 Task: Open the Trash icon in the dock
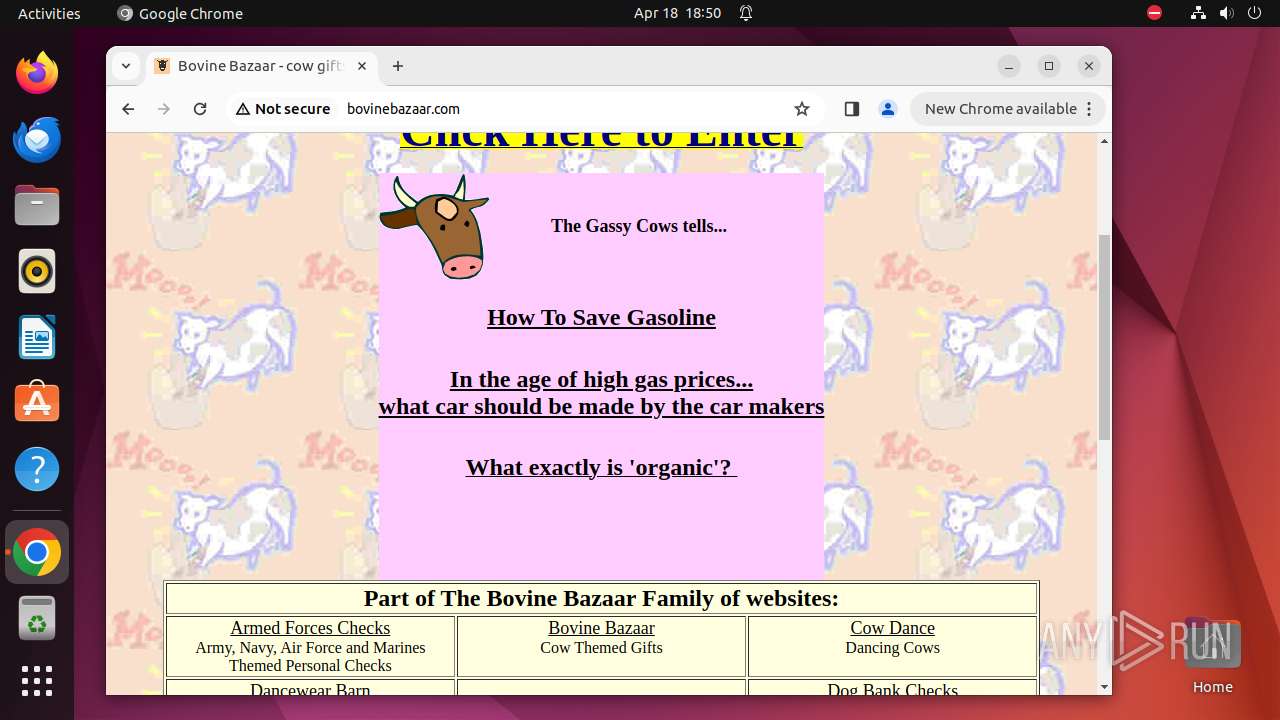(37, 618)
